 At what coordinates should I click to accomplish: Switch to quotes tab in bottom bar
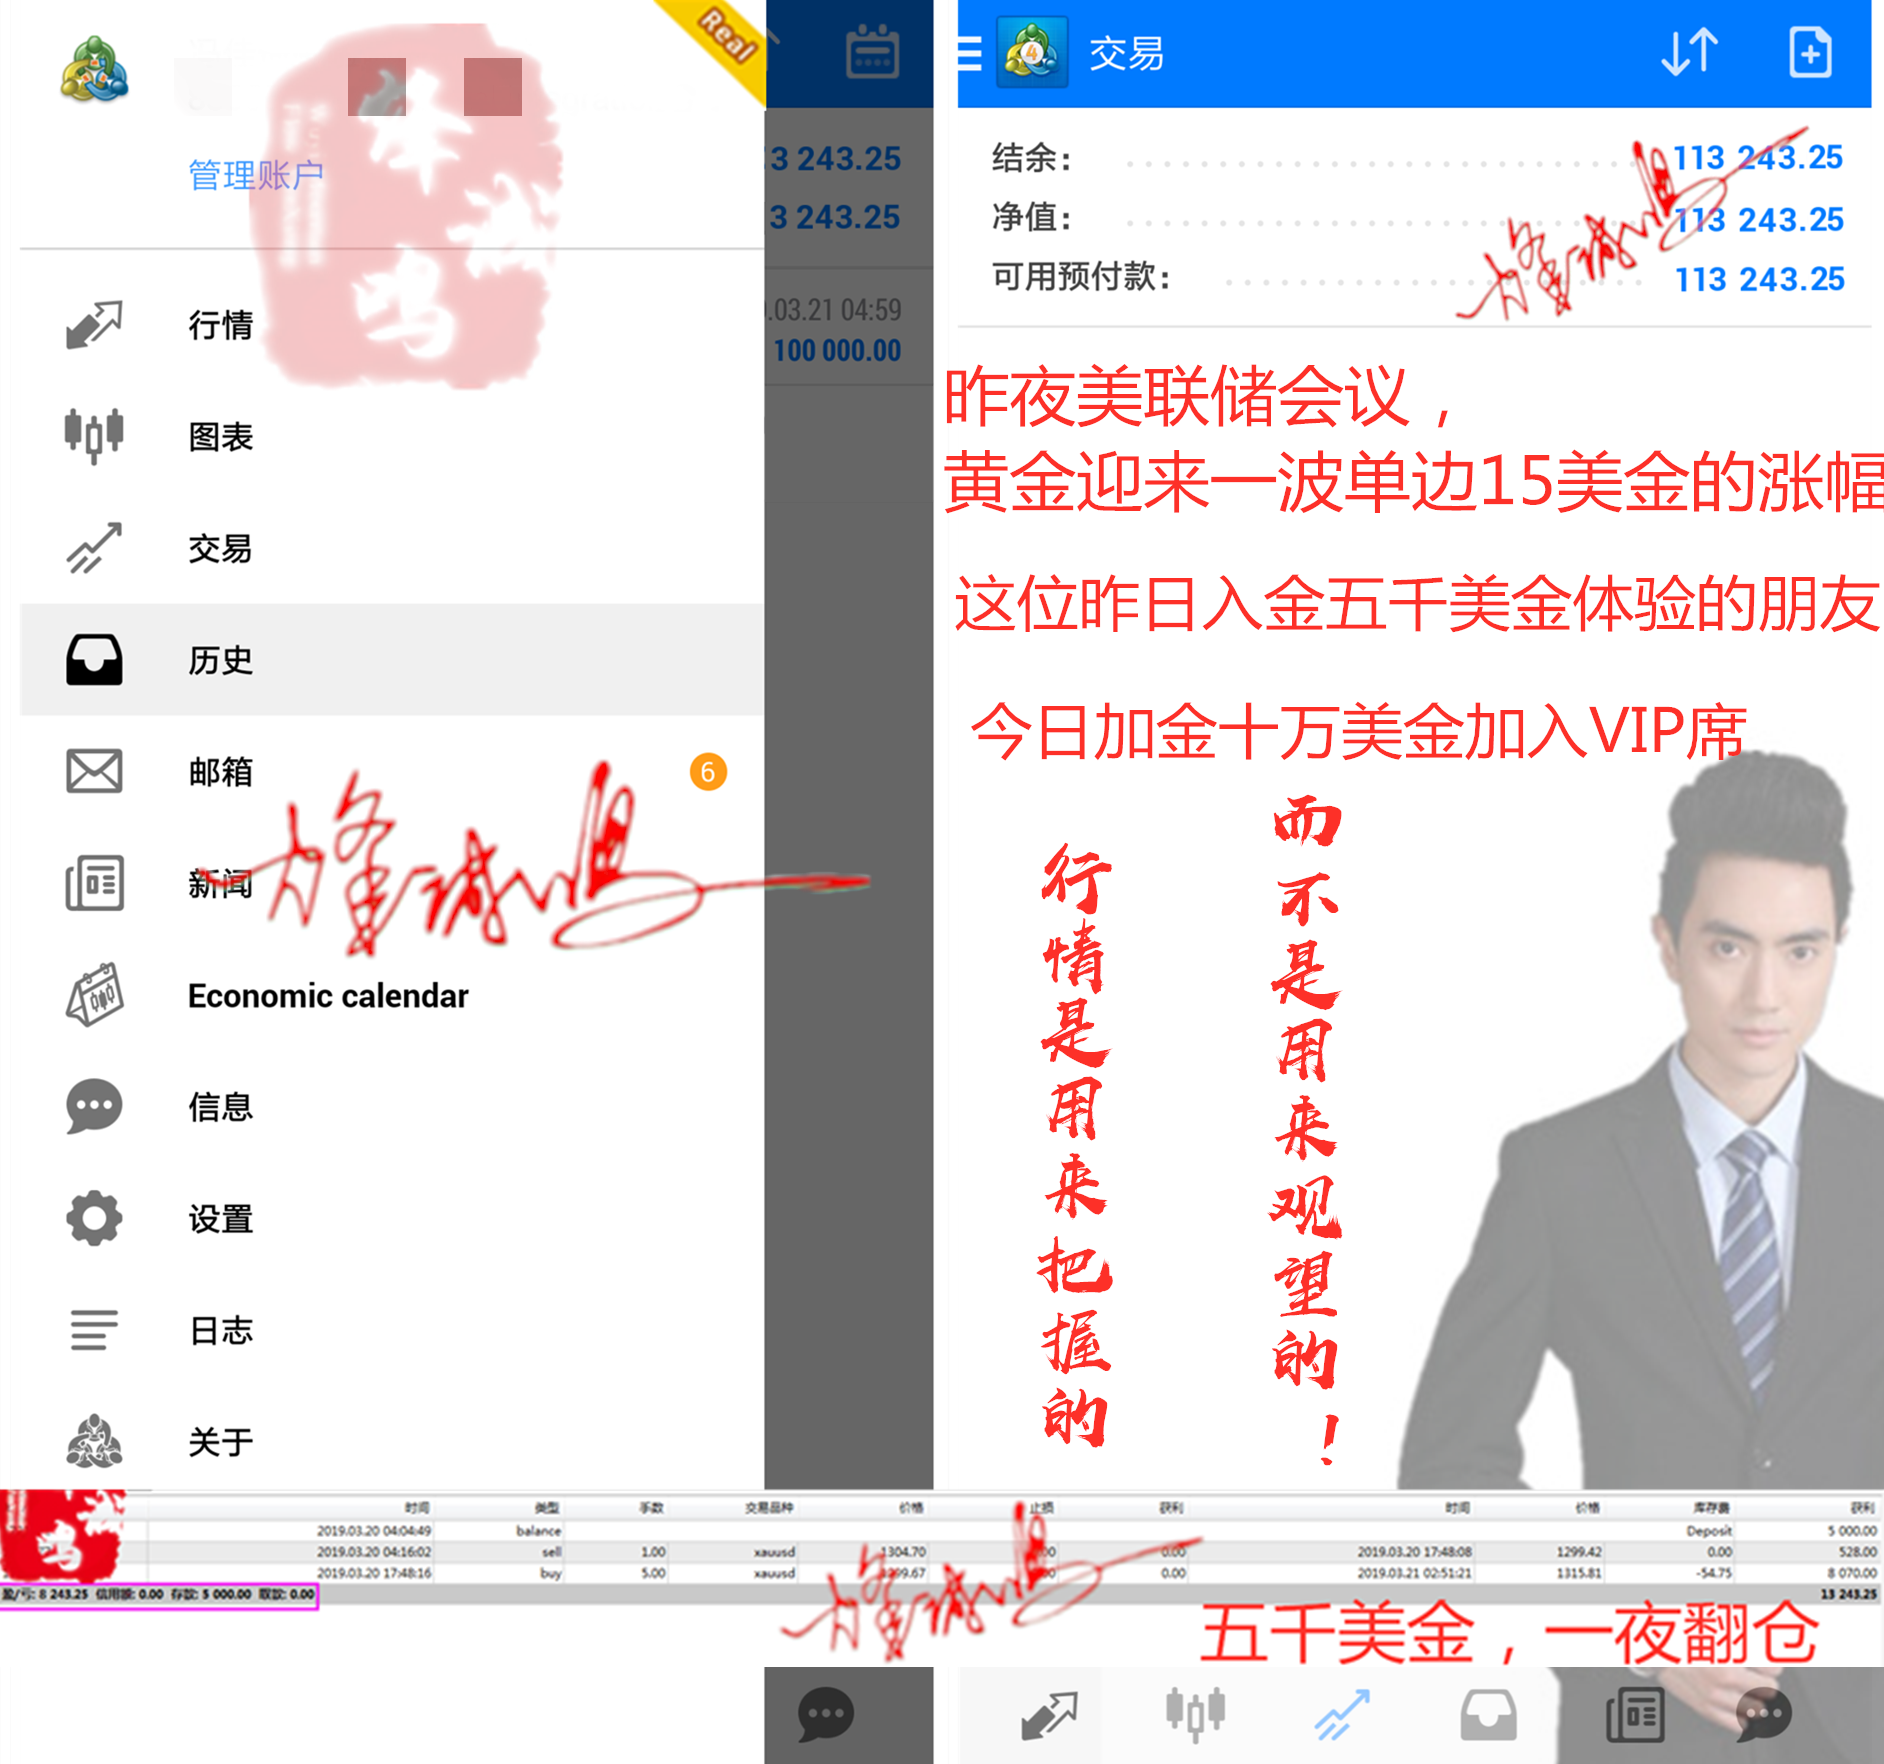click(1049, 1714)
